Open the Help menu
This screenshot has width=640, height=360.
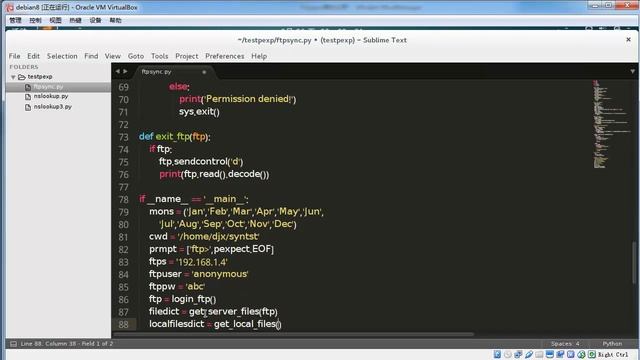click(x=259, y=56)
